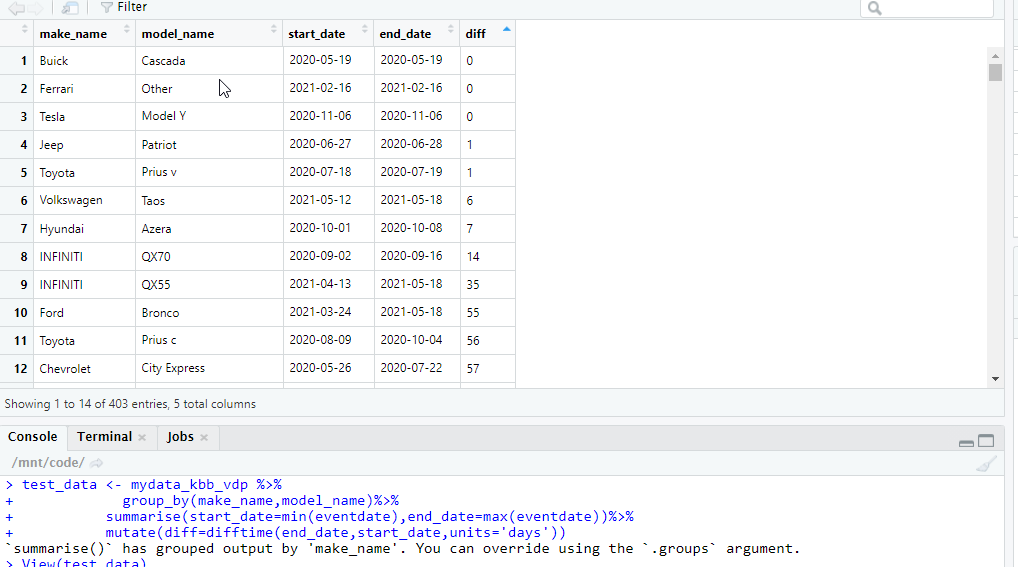The height and width of the screenshot is (567, 1018).
Task: Click diff value 35 for QX55
Action: [x=488, y=284]
